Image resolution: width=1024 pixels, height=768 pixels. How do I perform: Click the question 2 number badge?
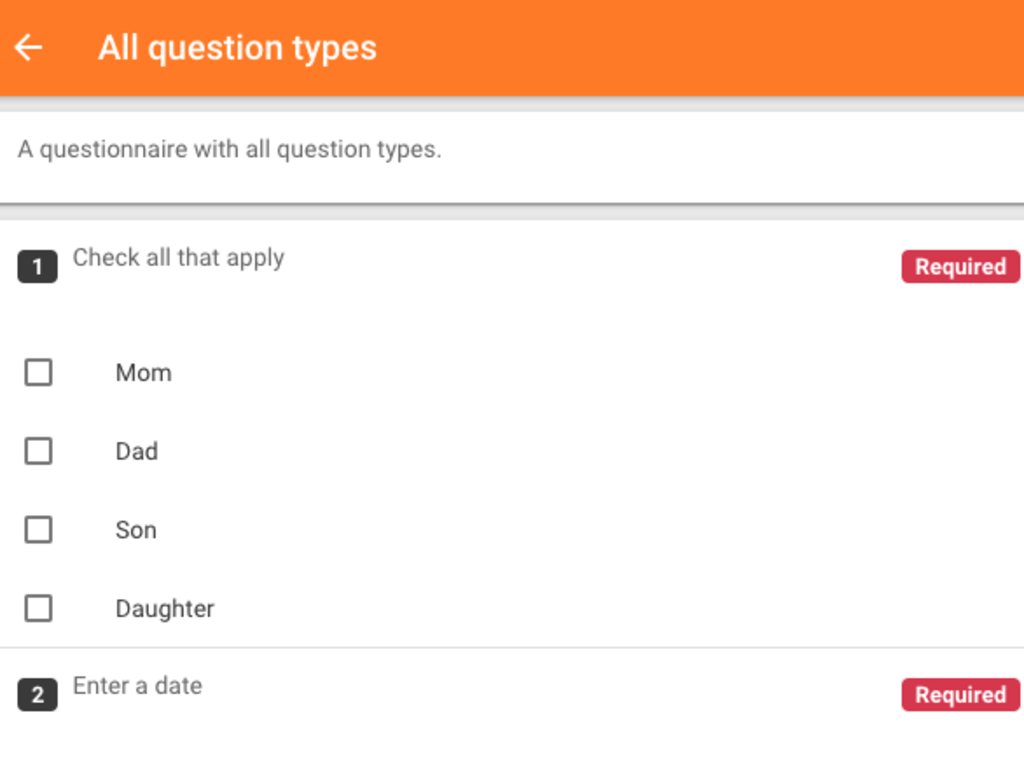tap(37, 694)
